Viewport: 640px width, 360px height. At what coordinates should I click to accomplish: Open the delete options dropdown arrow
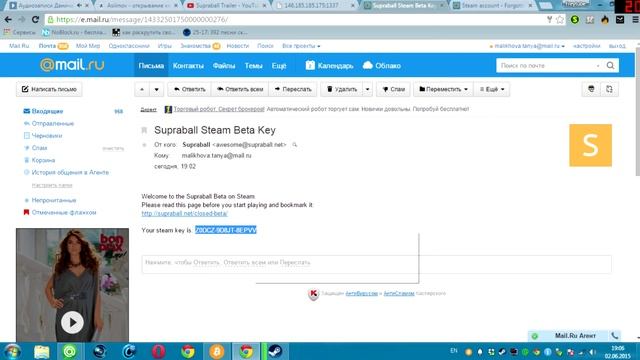(367, 89)
